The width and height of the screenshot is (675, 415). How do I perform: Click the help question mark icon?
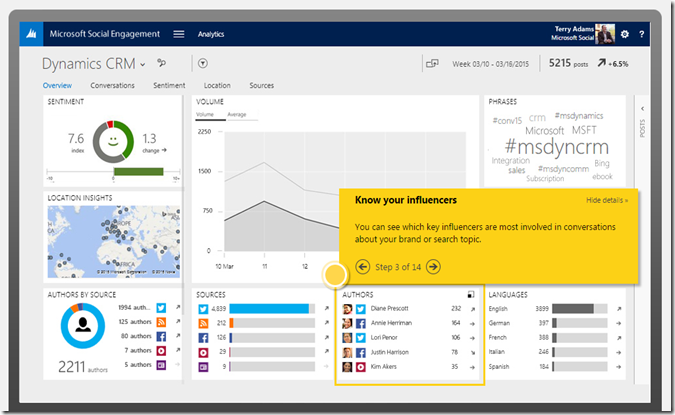coord(641,34)
